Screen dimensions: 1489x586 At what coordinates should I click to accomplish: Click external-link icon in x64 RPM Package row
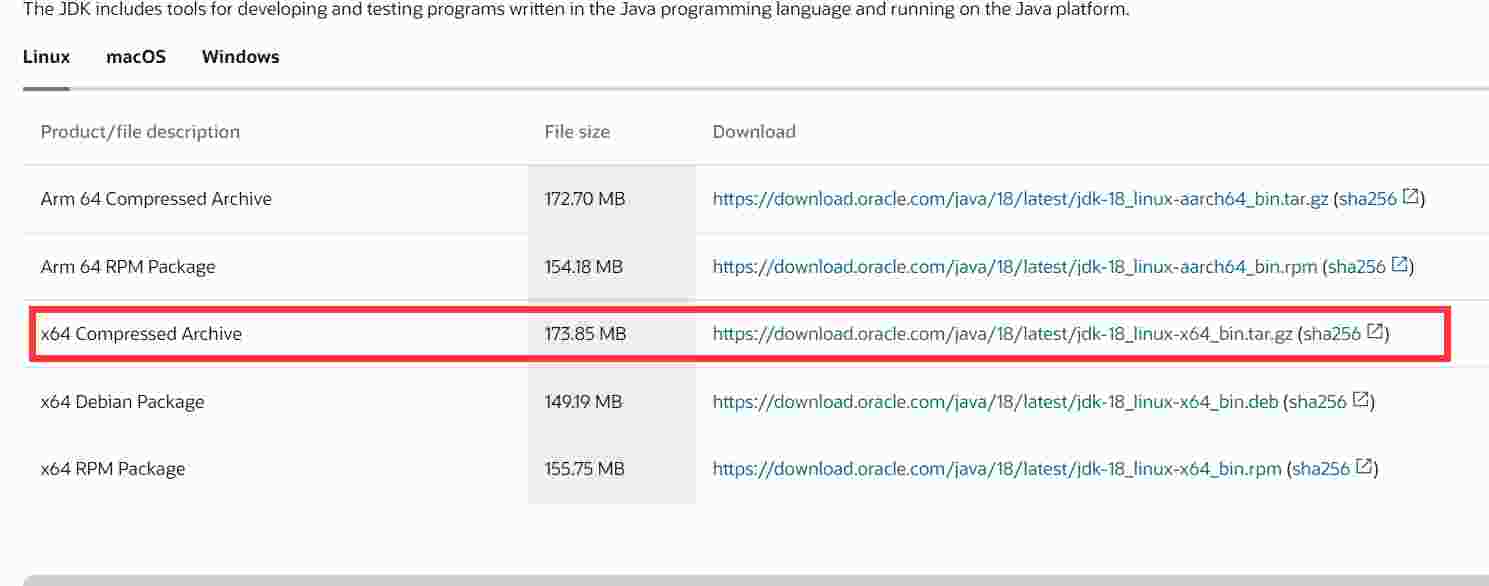[1364, 467]
